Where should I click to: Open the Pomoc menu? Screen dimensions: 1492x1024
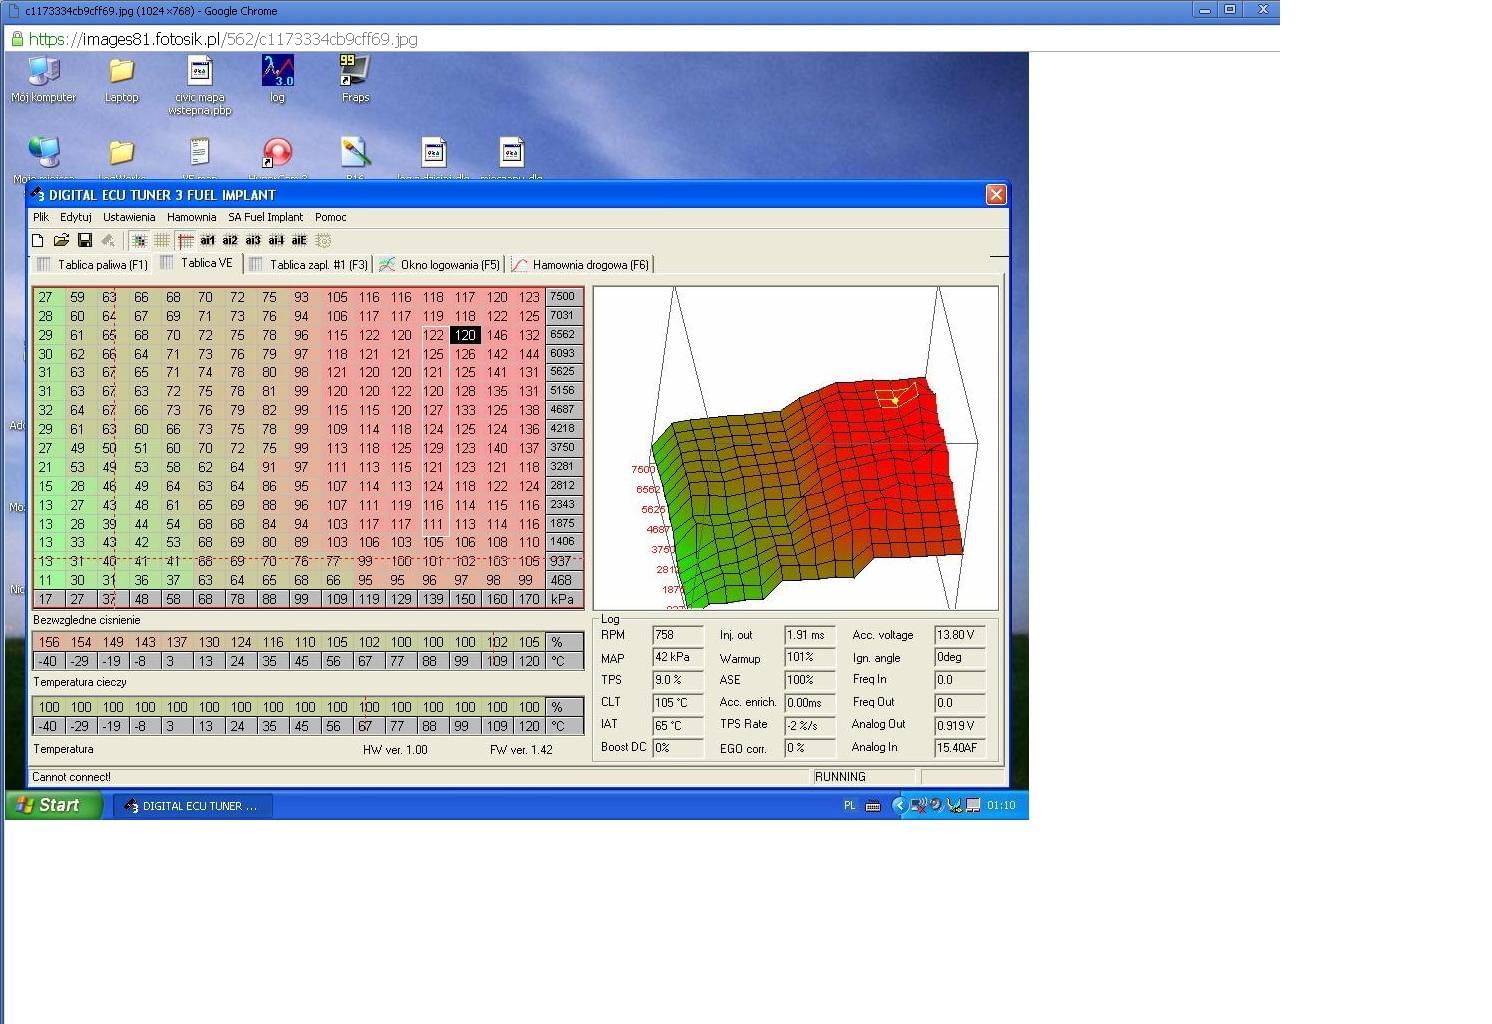(x=331, y=217)
